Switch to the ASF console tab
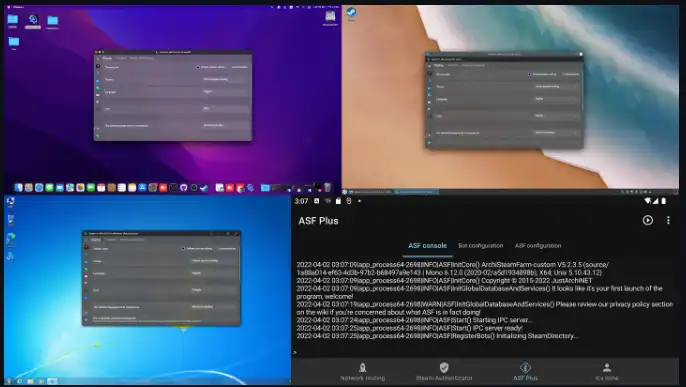Image resolution: width=686 pixels, height=387 pixels. 427,246
